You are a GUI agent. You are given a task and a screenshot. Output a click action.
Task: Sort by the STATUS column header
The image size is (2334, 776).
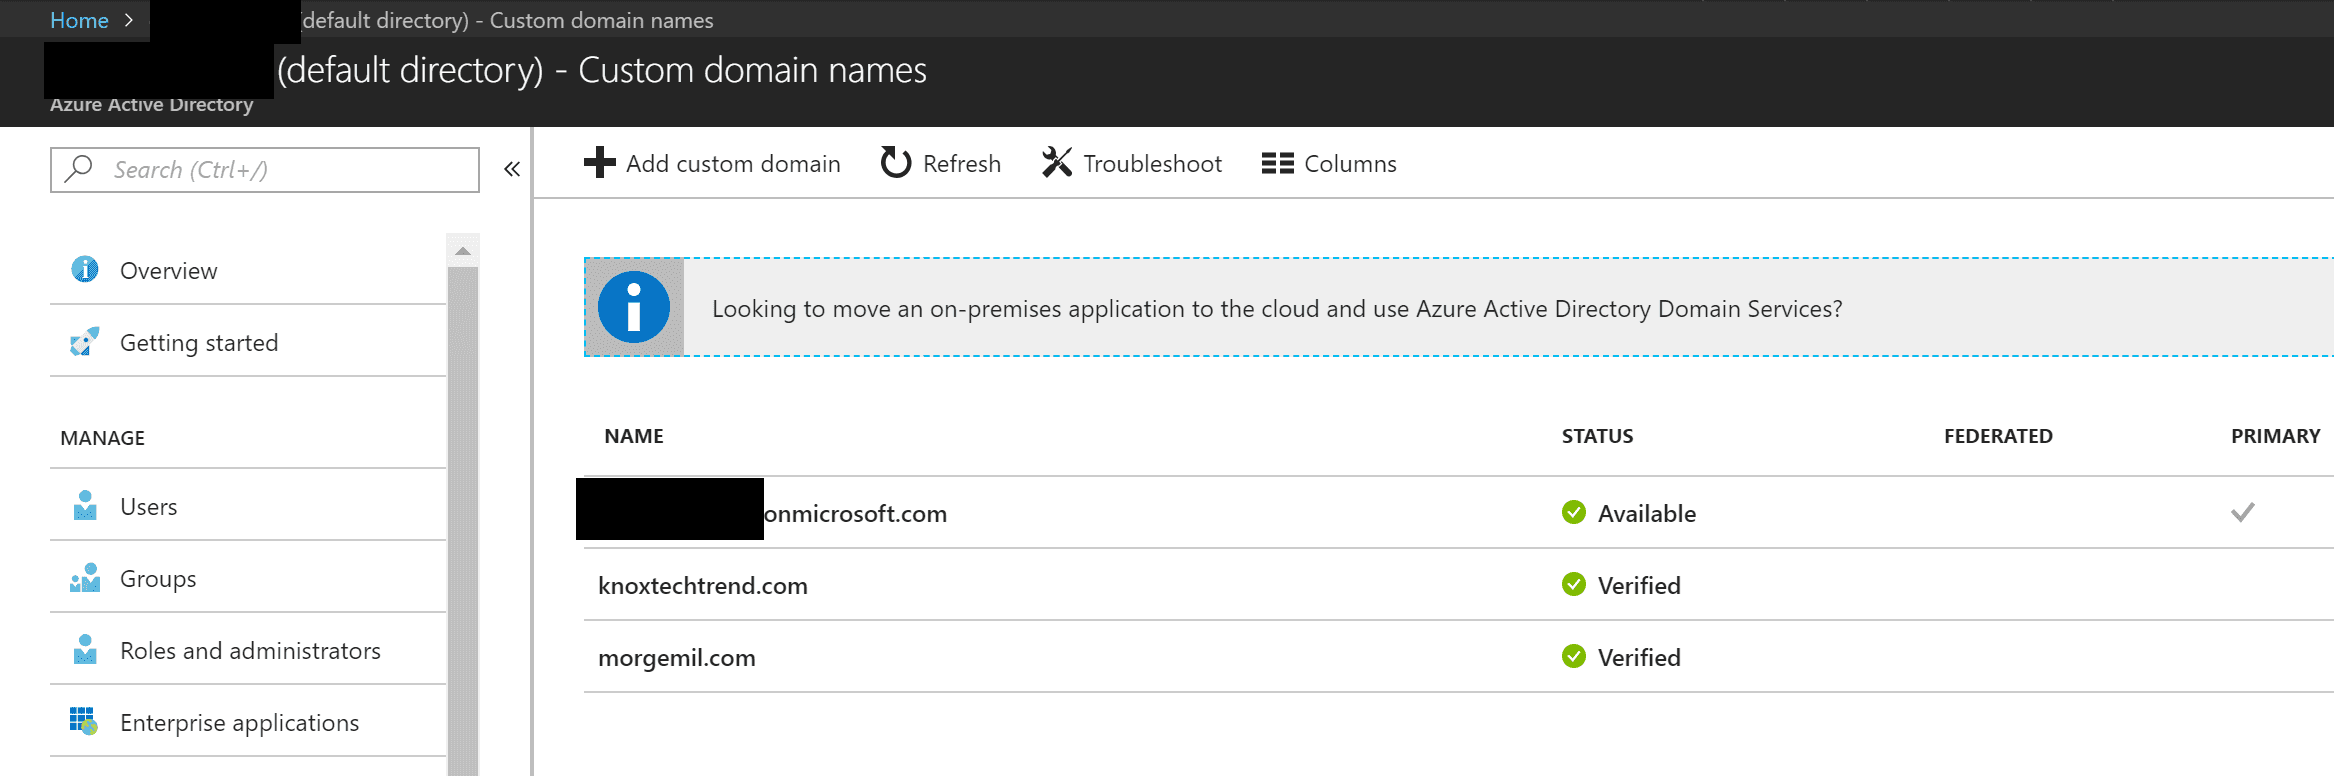(x=1597, y=436)
